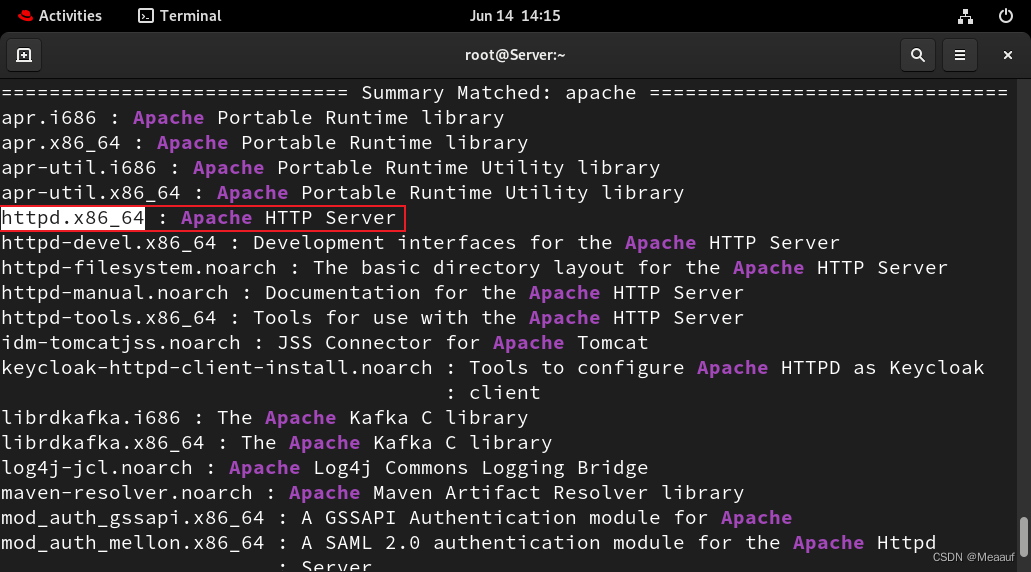Click the mod_auth_gssapi.x86_64 package name
Screen dimensions: 1031x572
[x=133, y=517]
